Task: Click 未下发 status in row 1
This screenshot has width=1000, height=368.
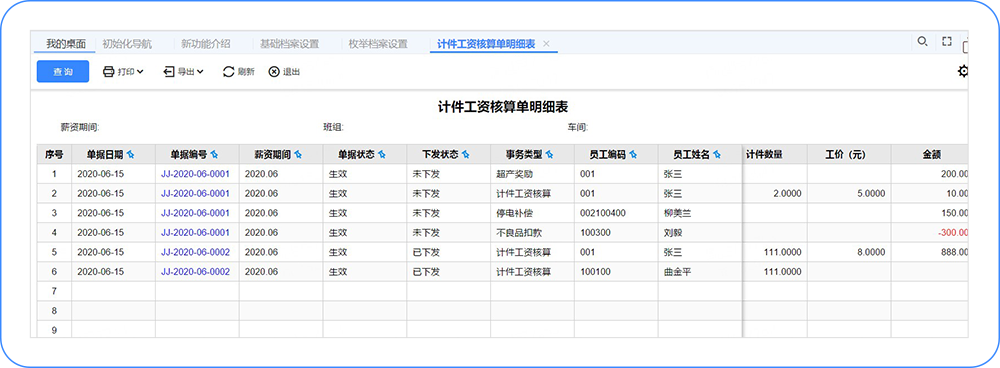Action: click(426, 174)
